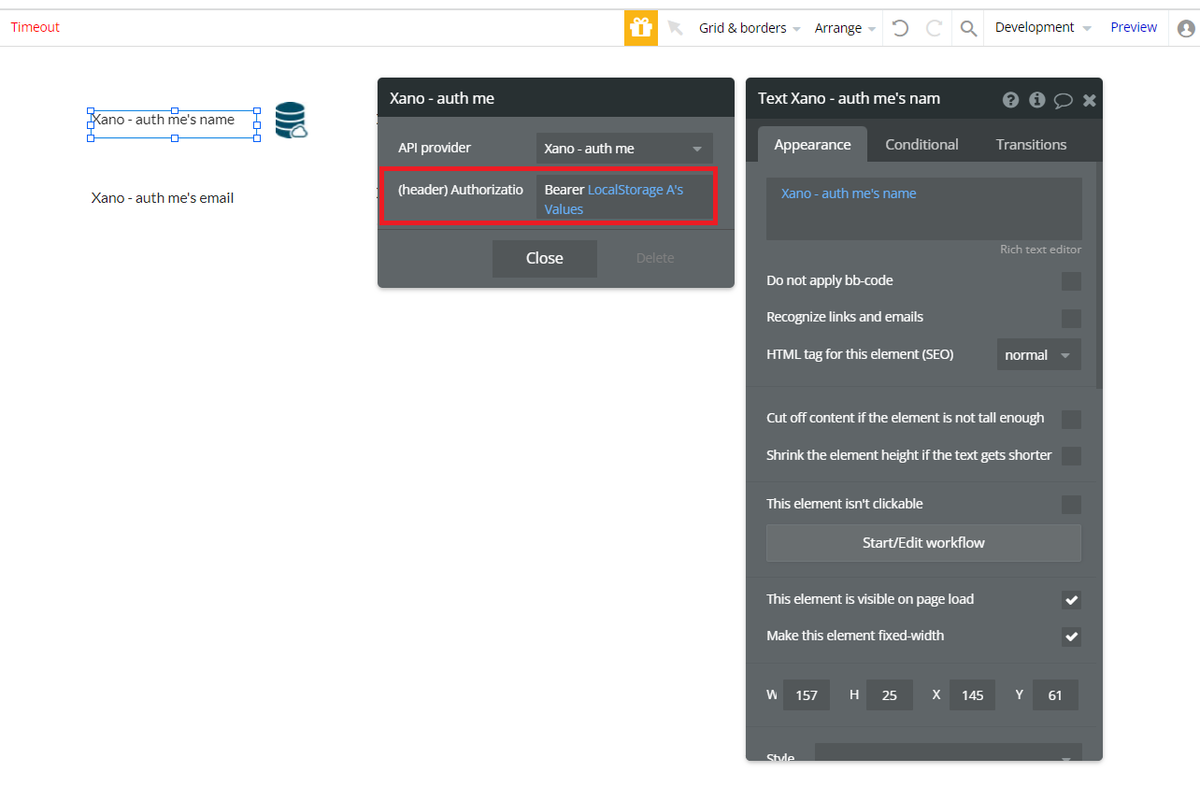Switch to the Transitions tab
The width and height of the screenshot is (1200, 787).
tap(1031, 144)
